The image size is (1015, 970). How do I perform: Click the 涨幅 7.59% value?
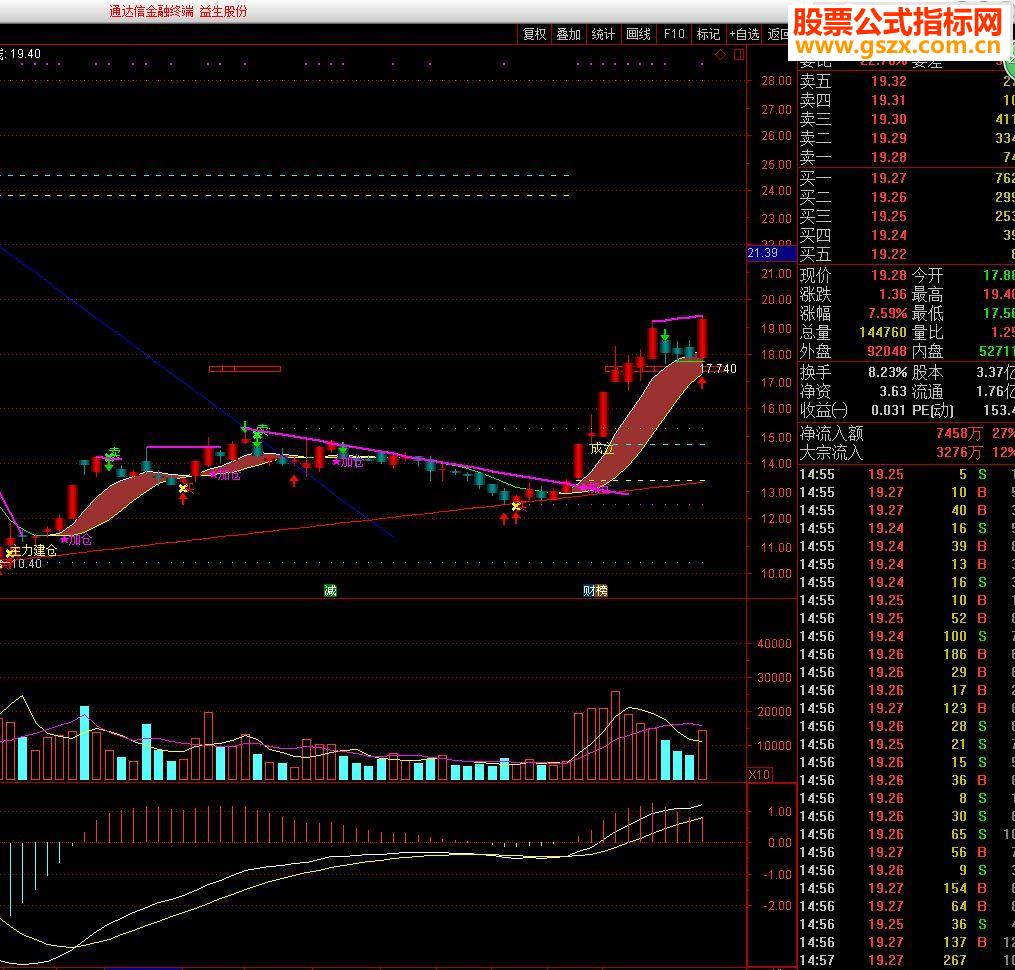click(x=887, y=313)
